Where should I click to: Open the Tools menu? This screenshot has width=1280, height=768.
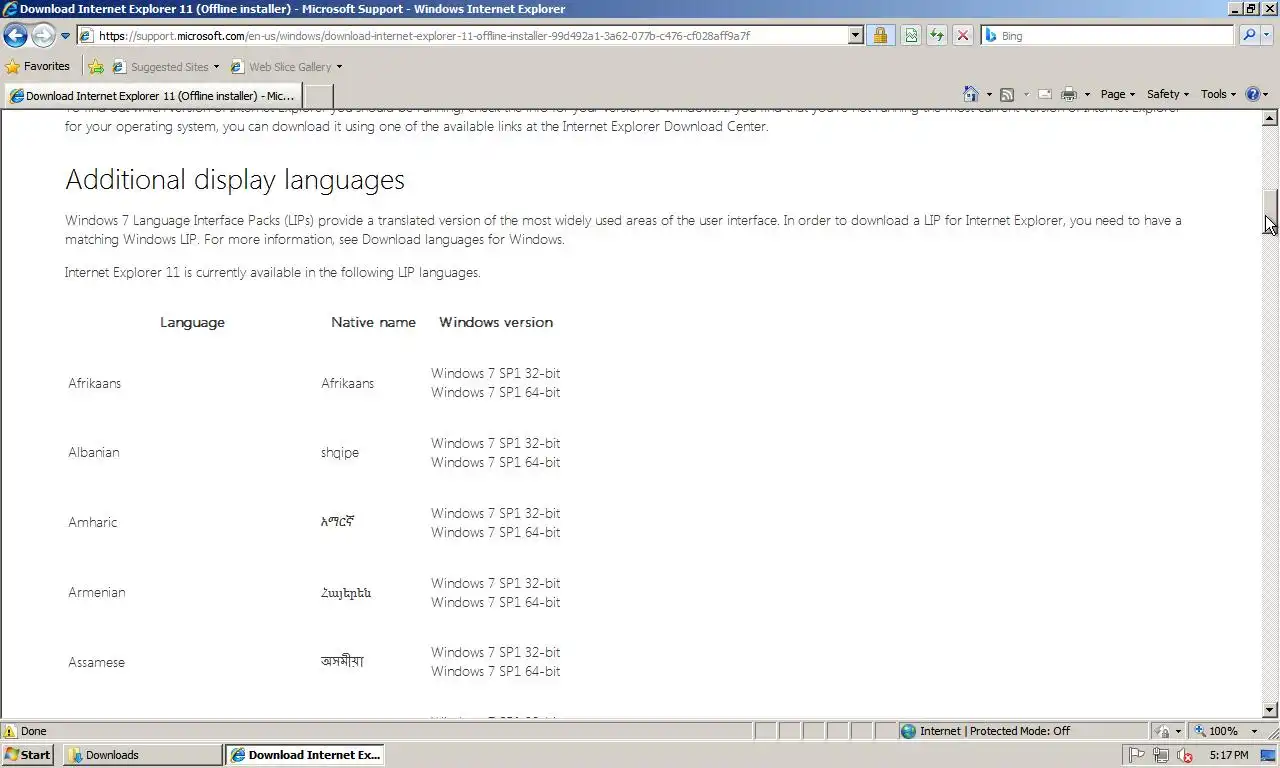(1218, 94)
